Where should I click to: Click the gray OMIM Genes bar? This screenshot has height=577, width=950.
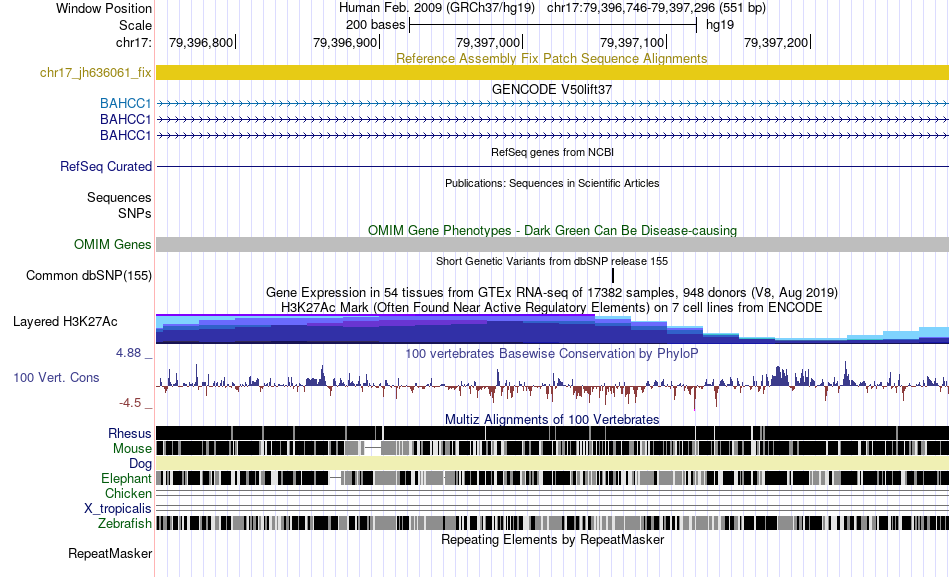pos(552,244)
